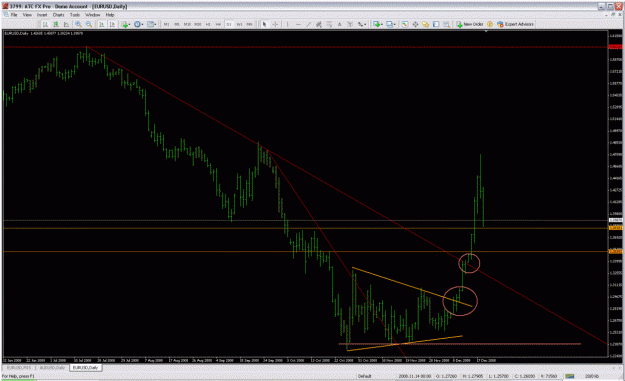
Task: Switch chart to line chart mode
Action: pos(66,24)
